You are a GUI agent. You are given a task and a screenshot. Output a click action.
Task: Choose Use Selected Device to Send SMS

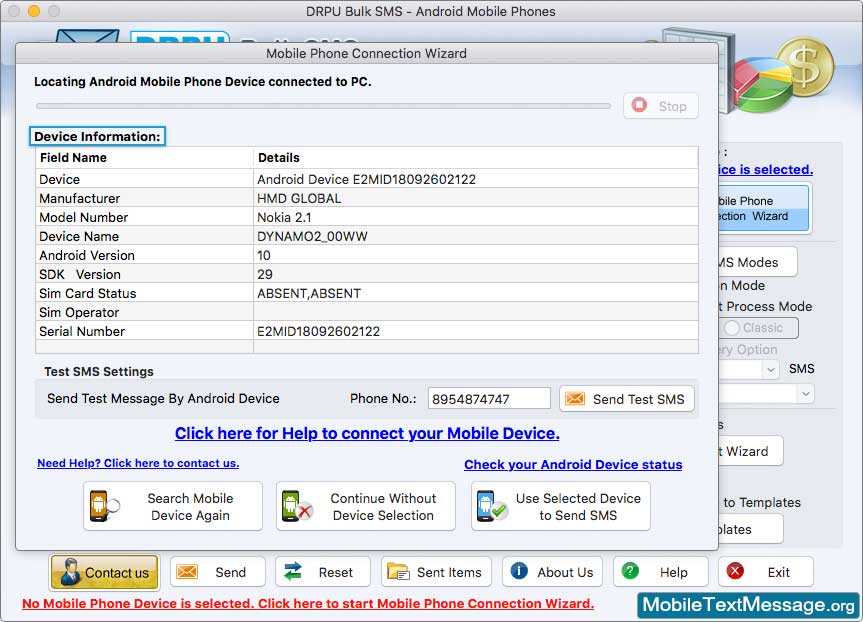(x=561, y=506)
